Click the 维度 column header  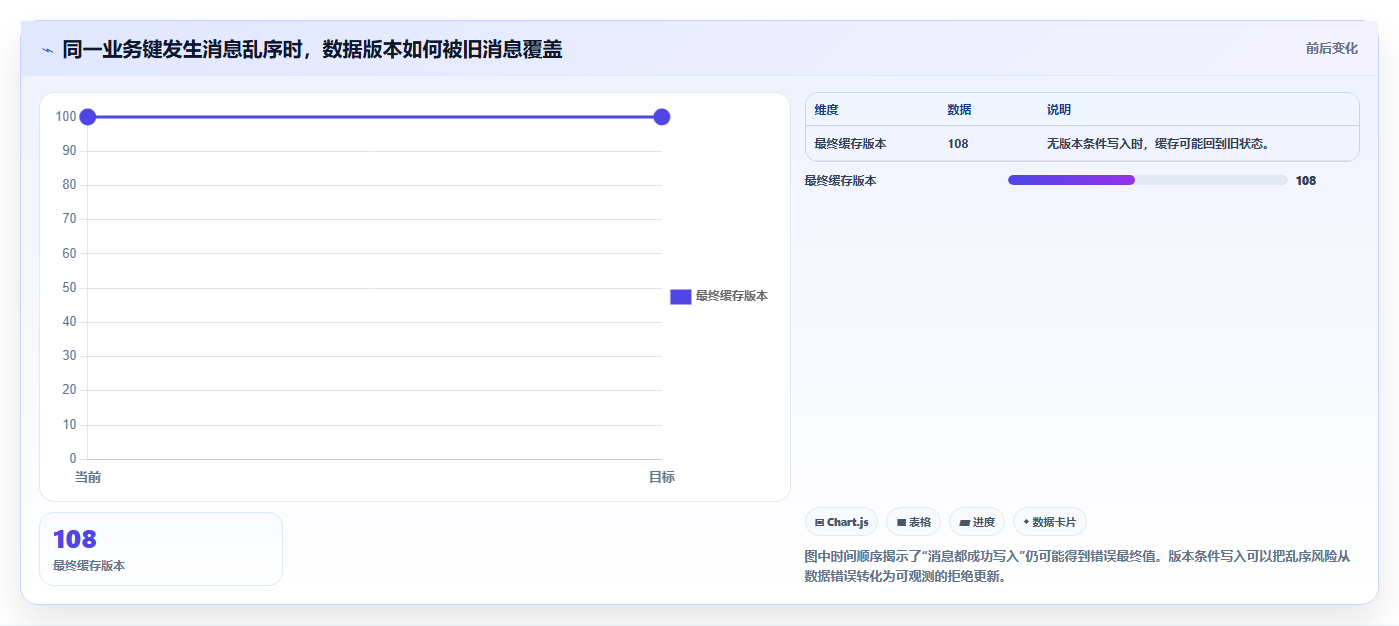[x=827, y=110]
